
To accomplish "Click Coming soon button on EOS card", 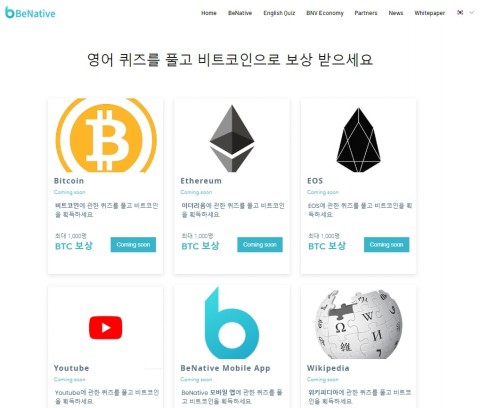I will pyautogui.click(x=387, y=245).
